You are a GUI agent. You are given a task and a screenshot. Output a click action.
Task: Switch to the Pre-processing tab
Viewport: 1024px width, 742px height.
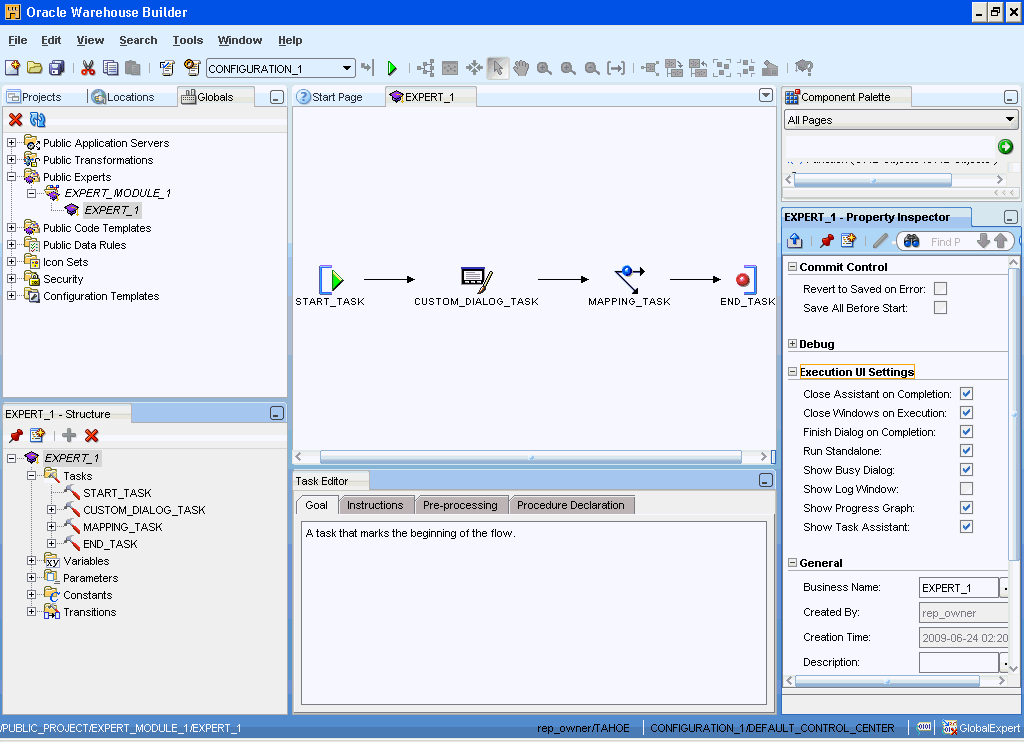[460, 505]
